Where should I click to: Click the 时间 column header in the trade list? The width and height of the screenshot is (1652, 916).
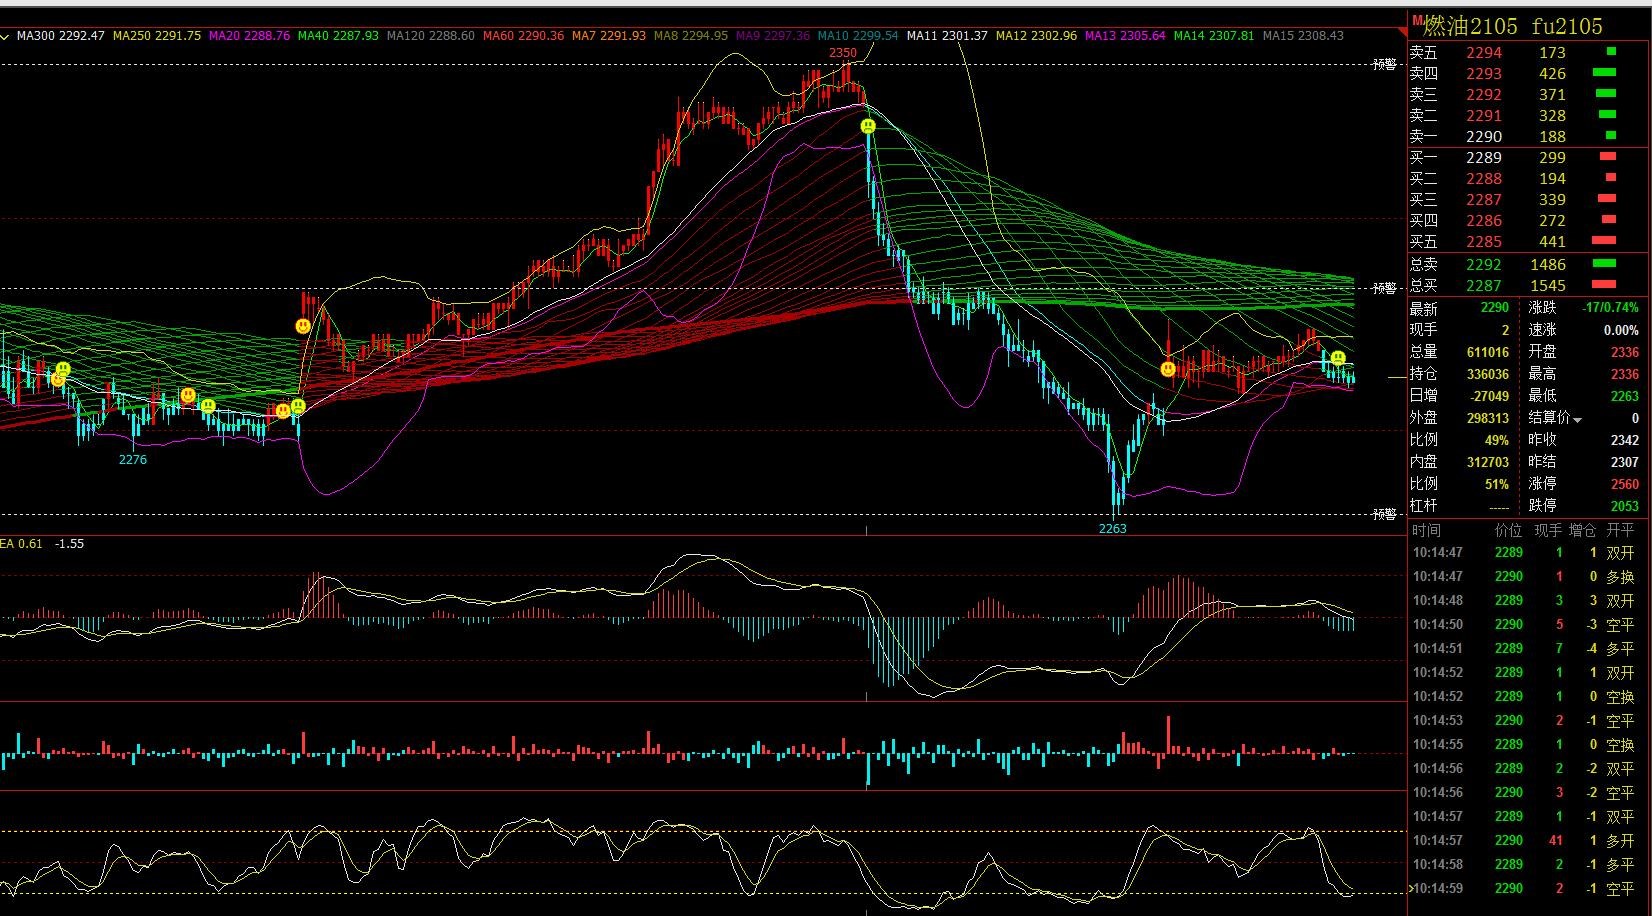tap(1427, 531)
